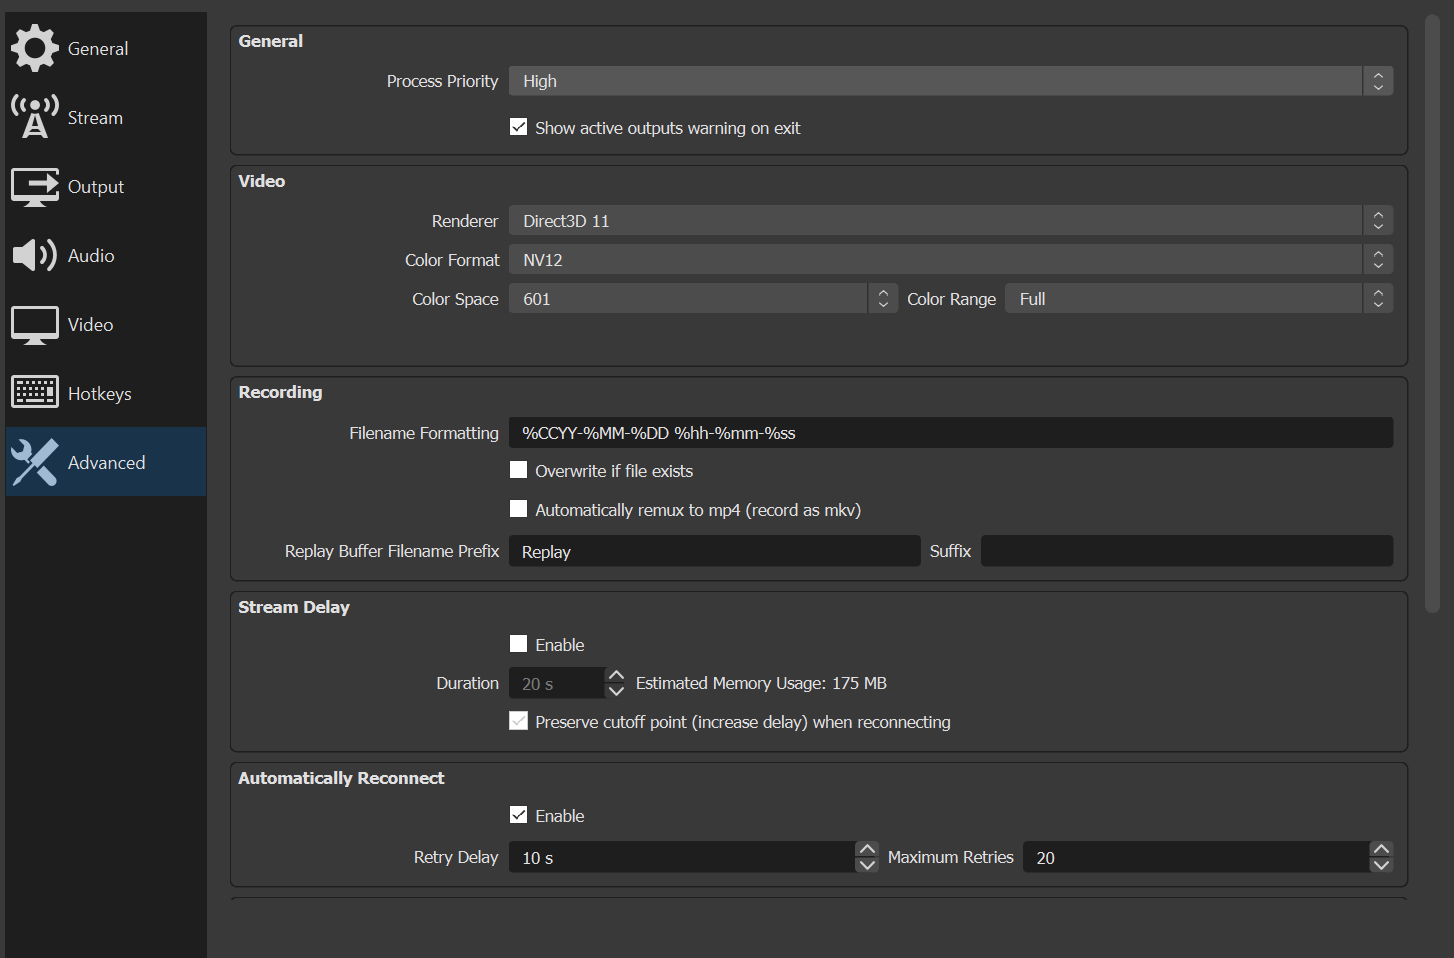Click the Retry Delay increment arrow
The height and width of the screenshot is (958, 1454).
(867, 849)
